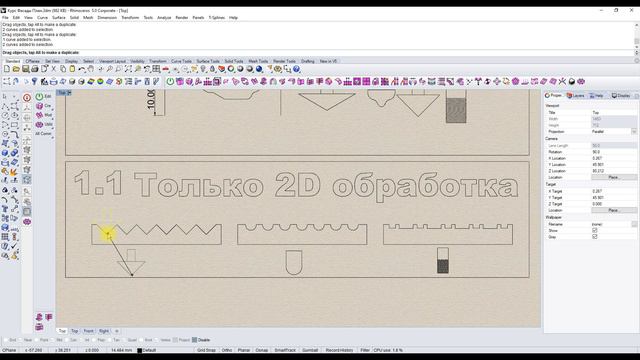This screenshot has width=640, height=360.
Task: Click the command history scrollbar
Action: (x=637, y=35)
